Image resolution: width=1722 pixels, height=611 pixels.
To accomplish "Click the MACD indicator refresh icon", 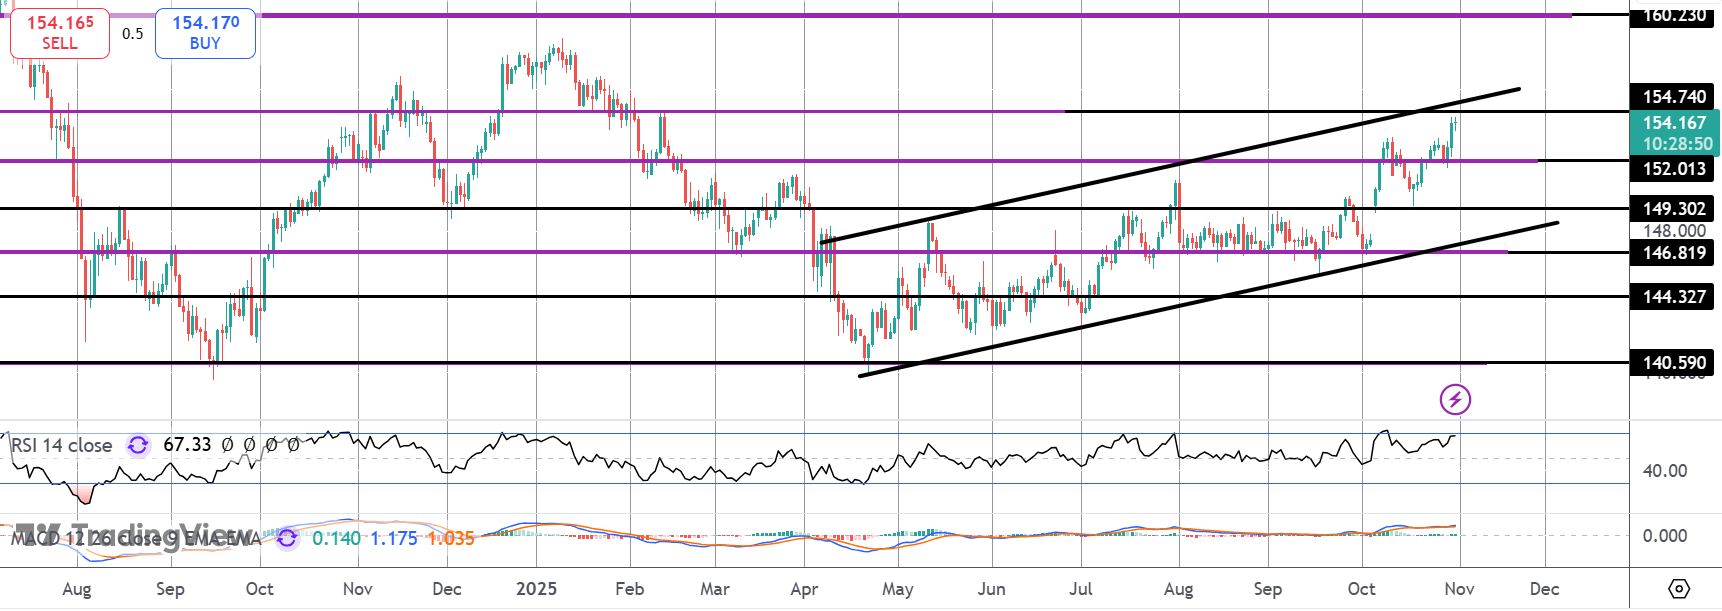I will 287,538.
